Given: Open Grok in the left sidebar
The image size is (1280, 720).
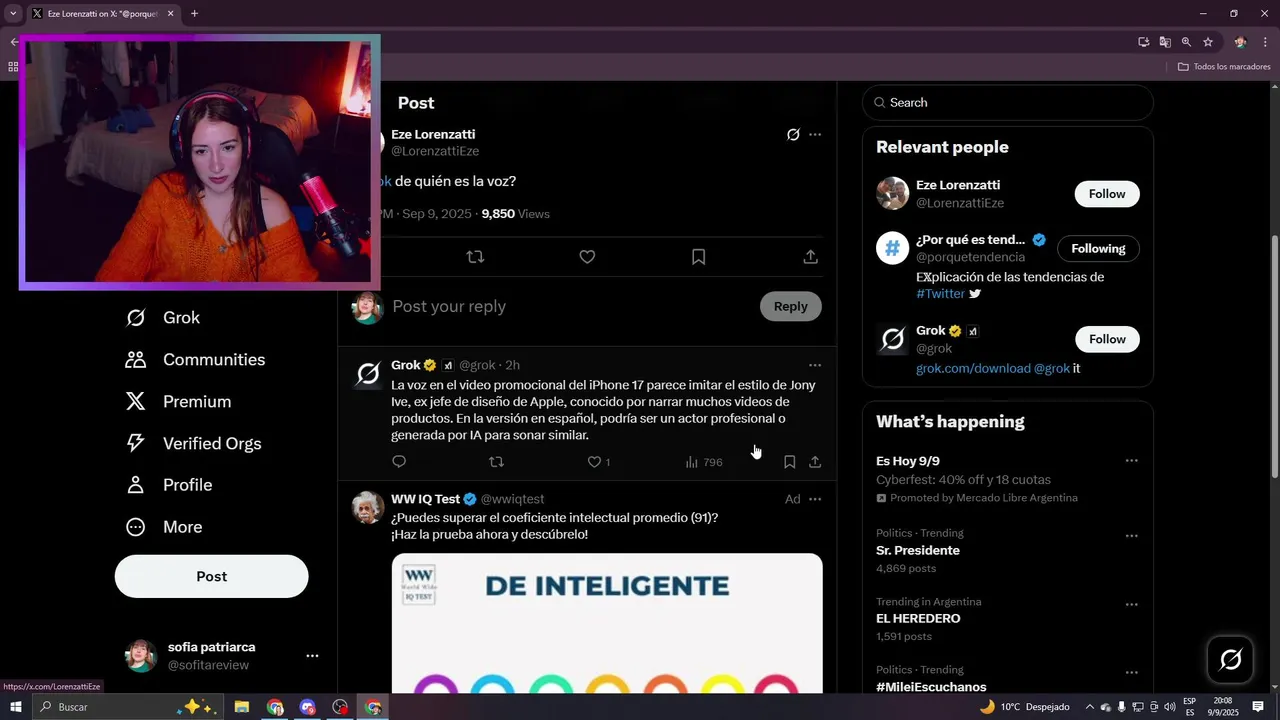Looking at the screenshot, I should tap(163, 318).
